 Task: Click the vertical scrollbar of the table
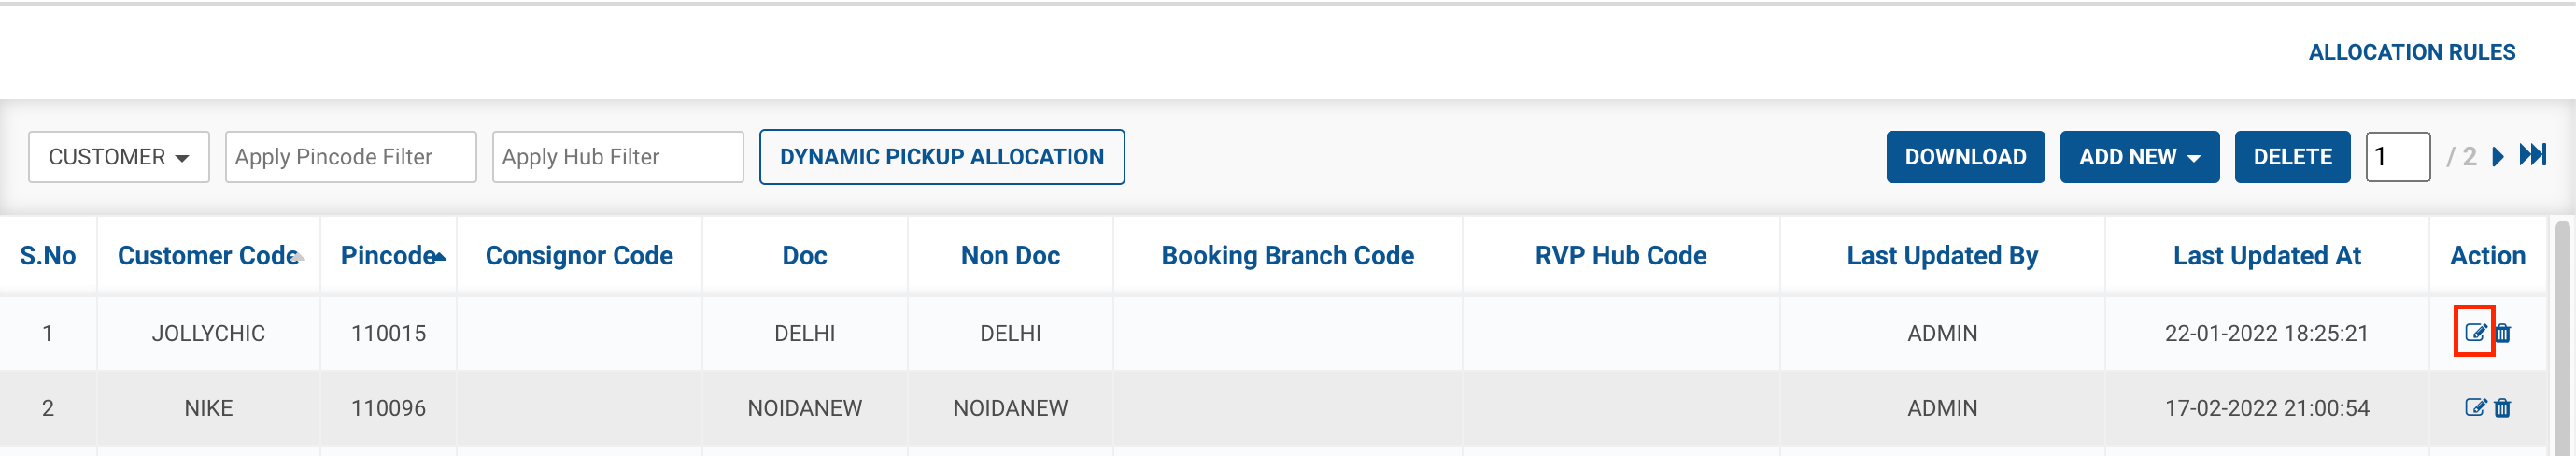(x=2562, y=330)
